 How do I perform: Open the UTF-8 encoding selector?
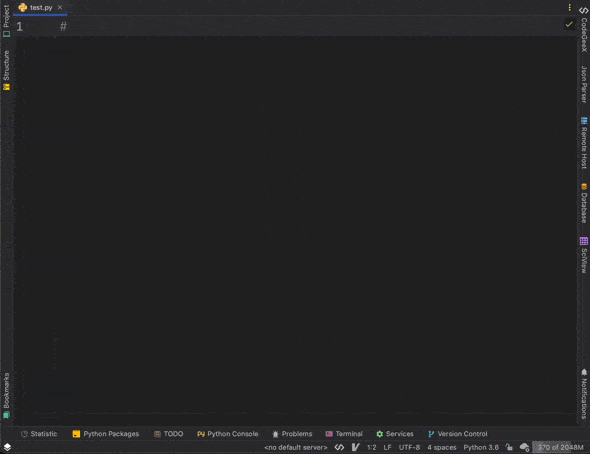[409, 447]
